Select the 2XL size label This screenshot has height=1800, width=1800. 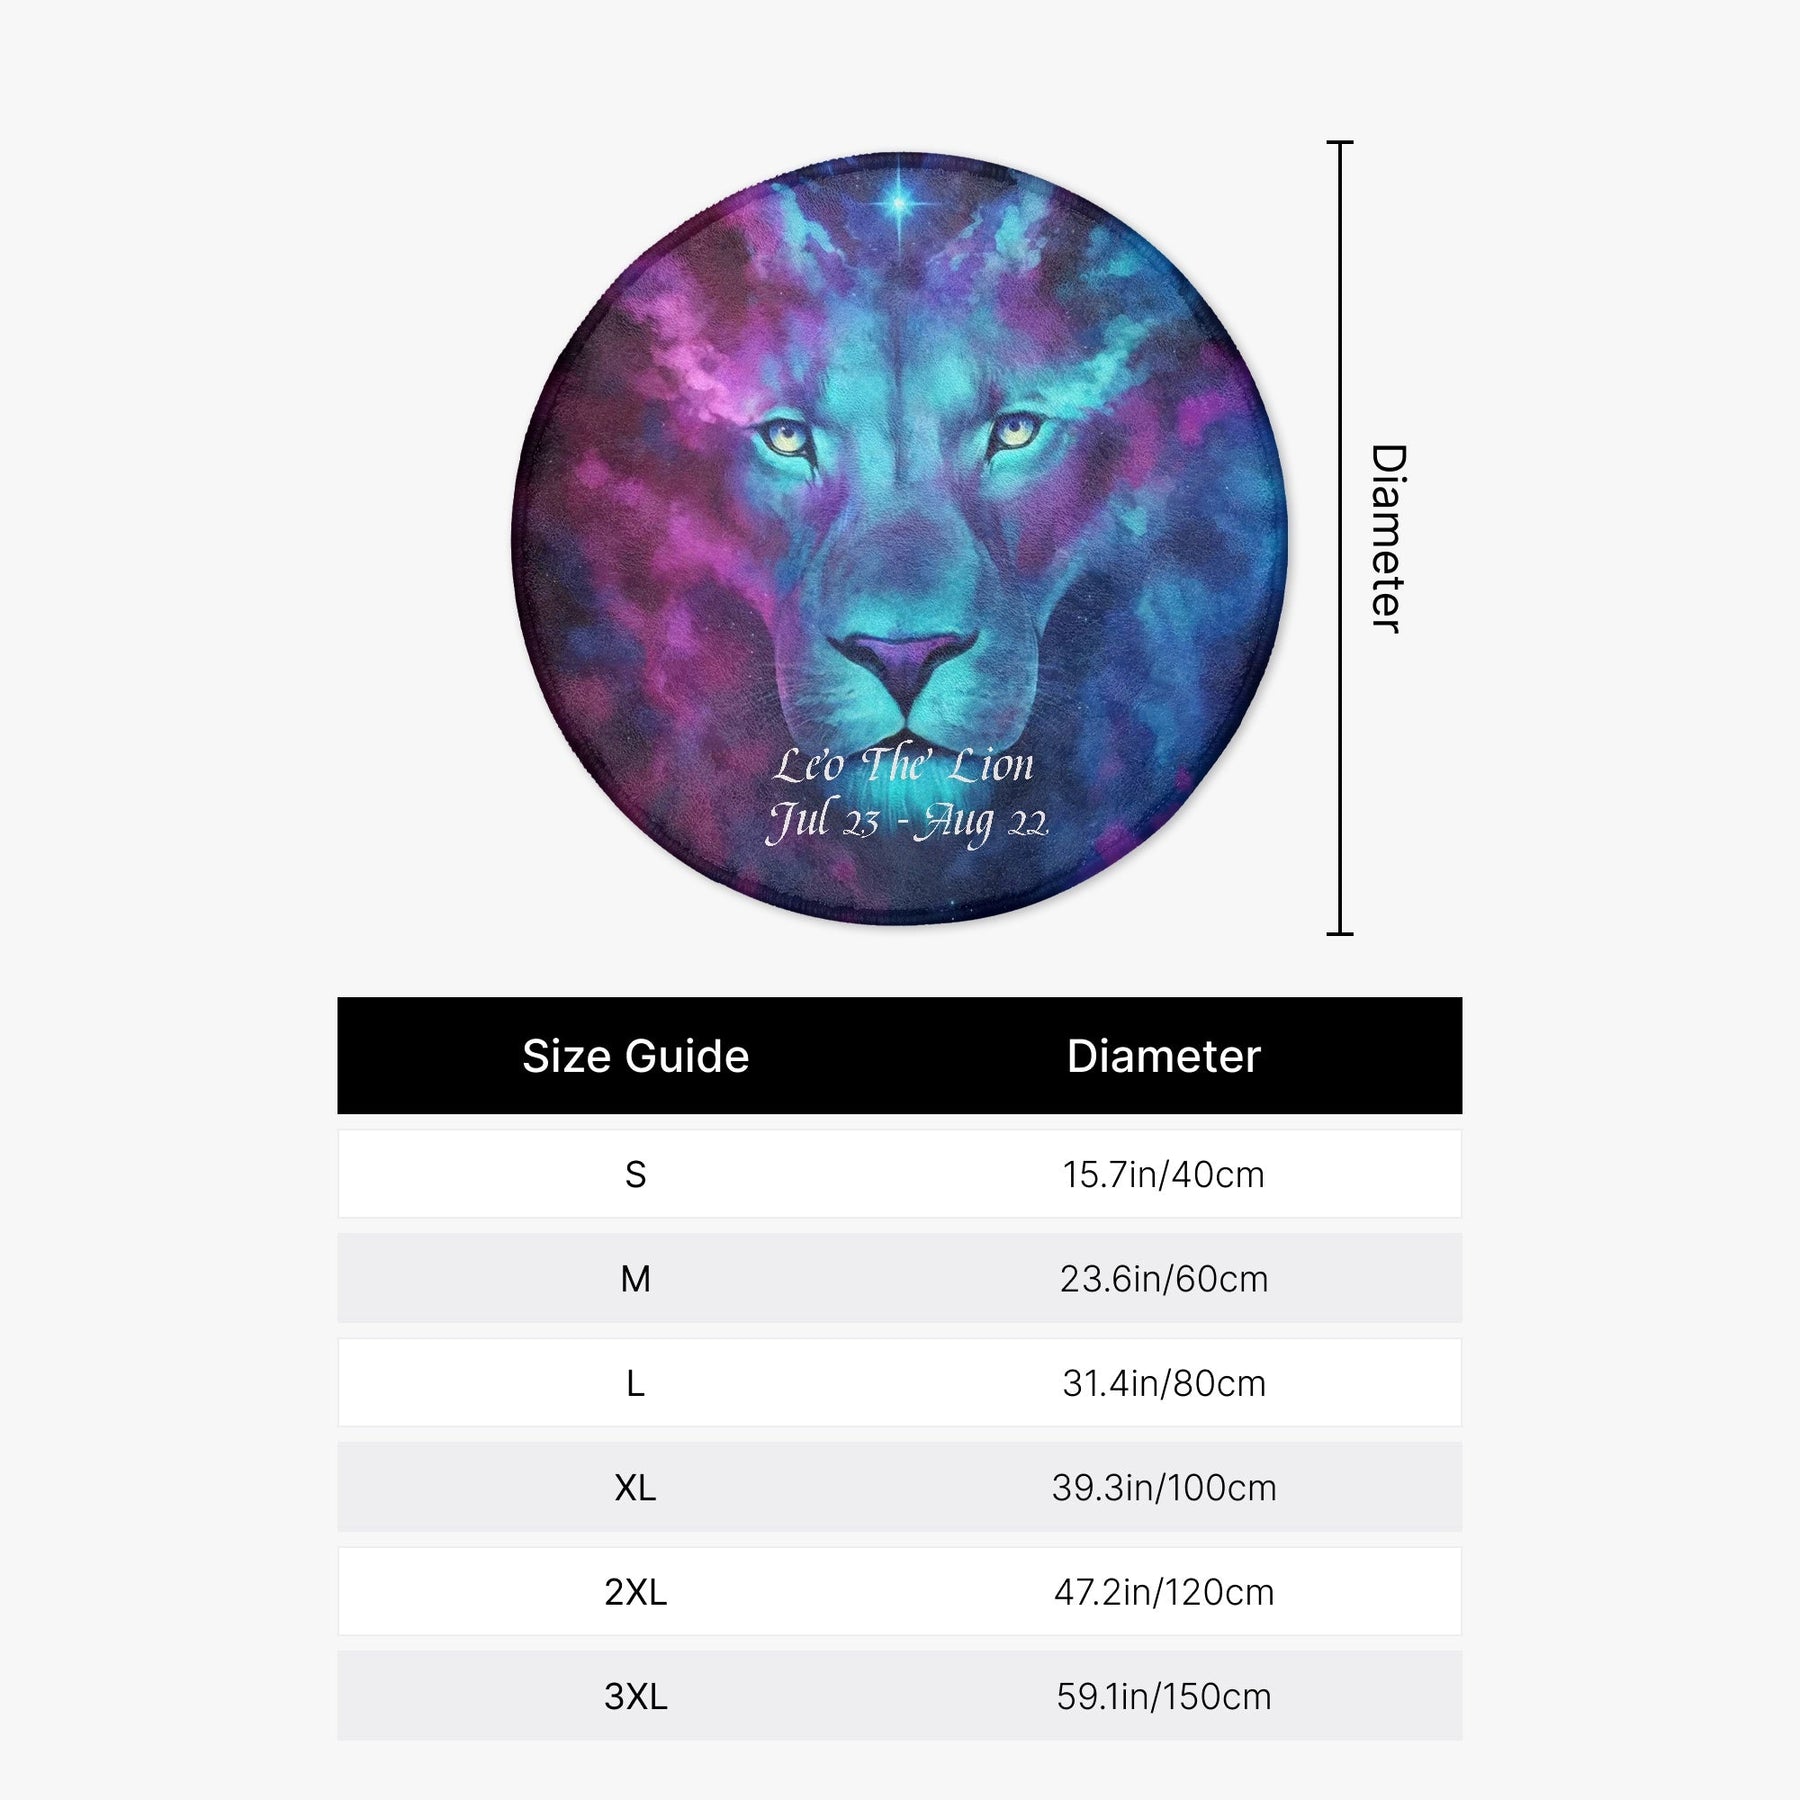[x=636, y=1592]
